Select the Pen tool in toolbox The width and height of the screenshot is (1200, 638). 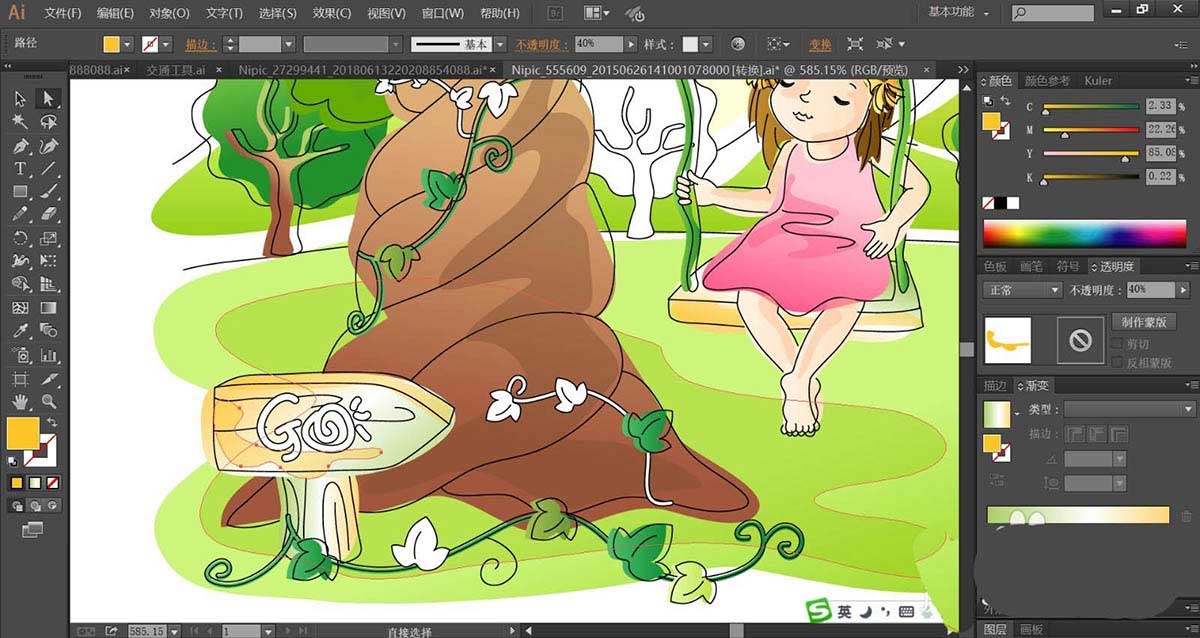tap(20, 147)
